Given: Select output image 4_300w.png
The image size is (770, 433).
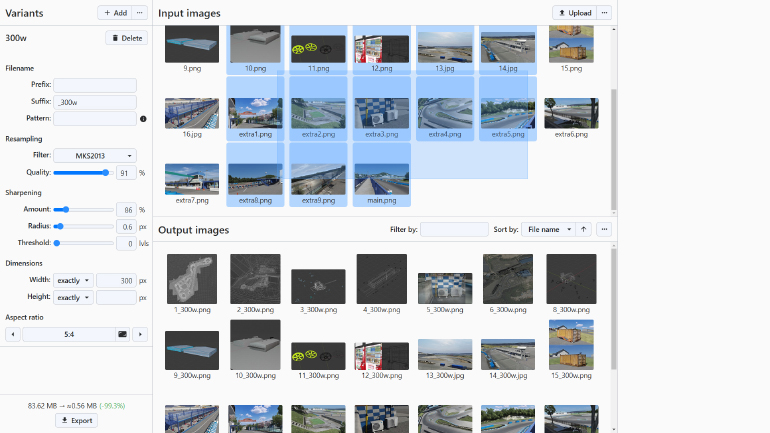Looking at the screenshot, I should [x=382, y=284].
